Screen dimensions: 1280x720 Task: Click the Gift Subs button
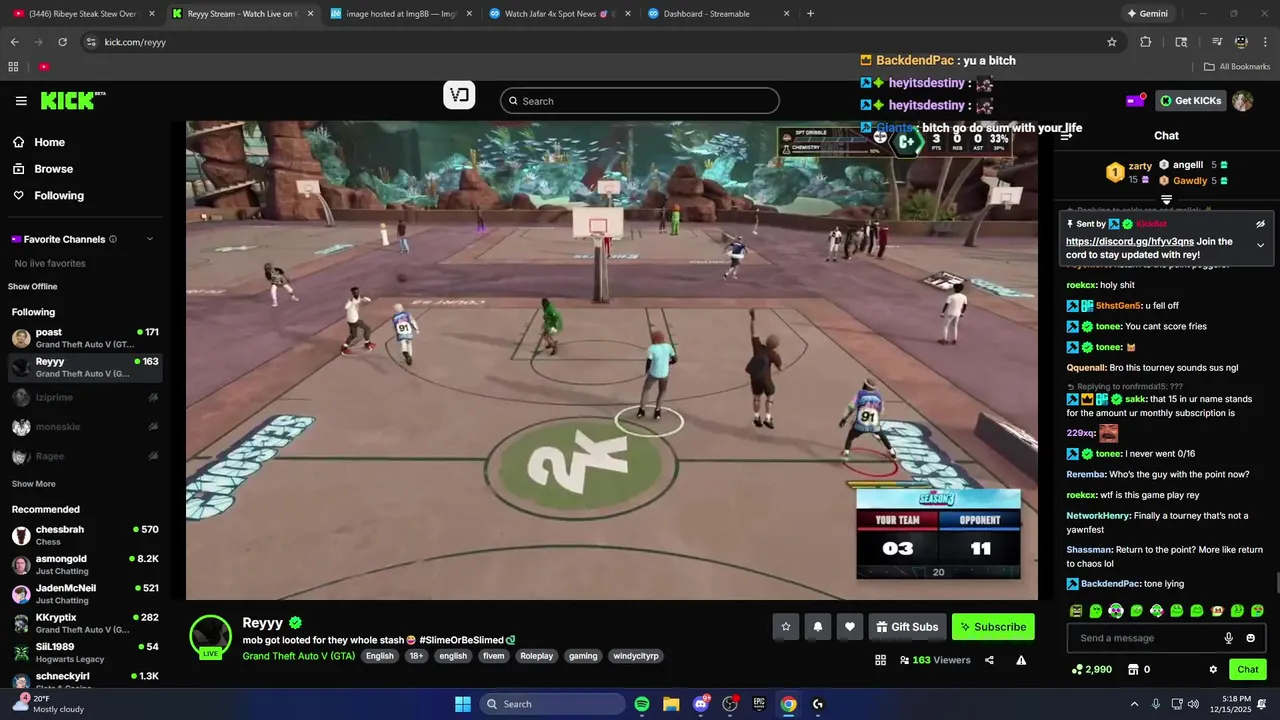907,627
